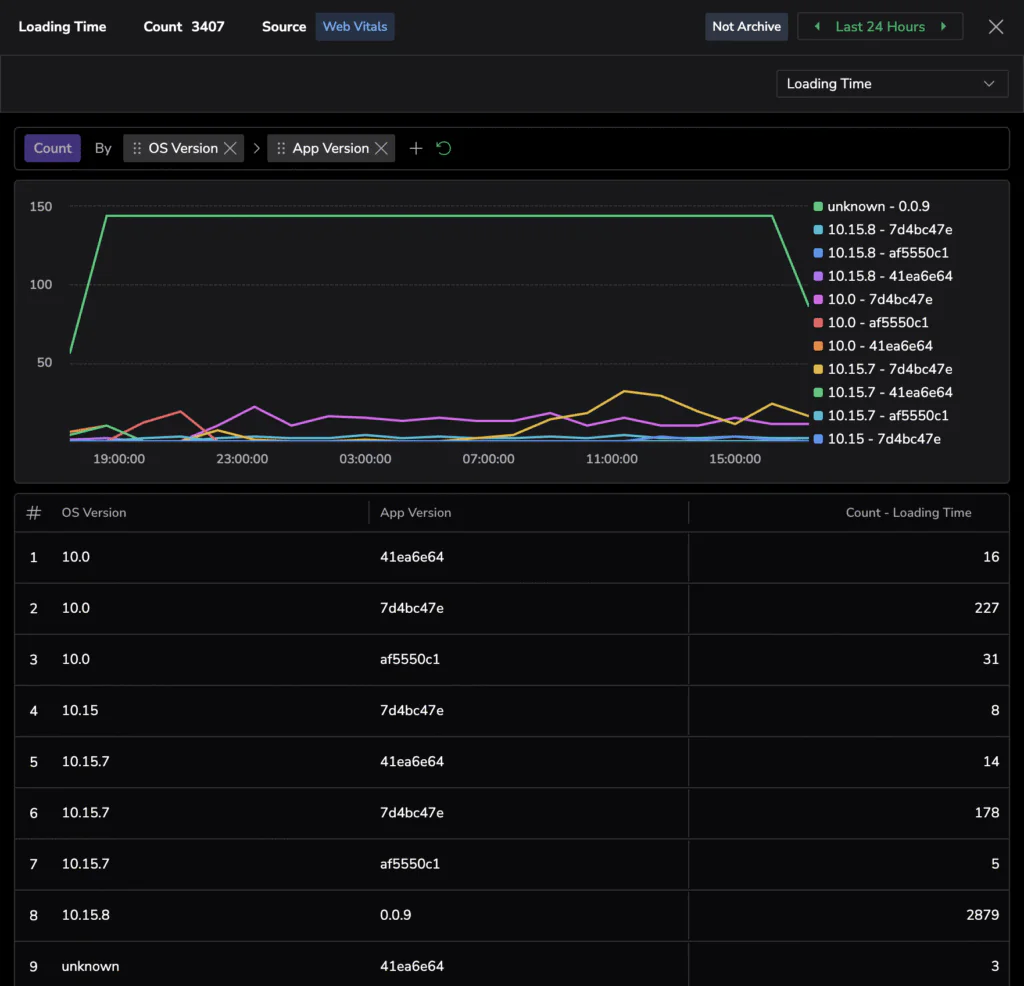Sort by App Version column header
The height and width of the screenshot is (986, 1024).
point(415,513)
